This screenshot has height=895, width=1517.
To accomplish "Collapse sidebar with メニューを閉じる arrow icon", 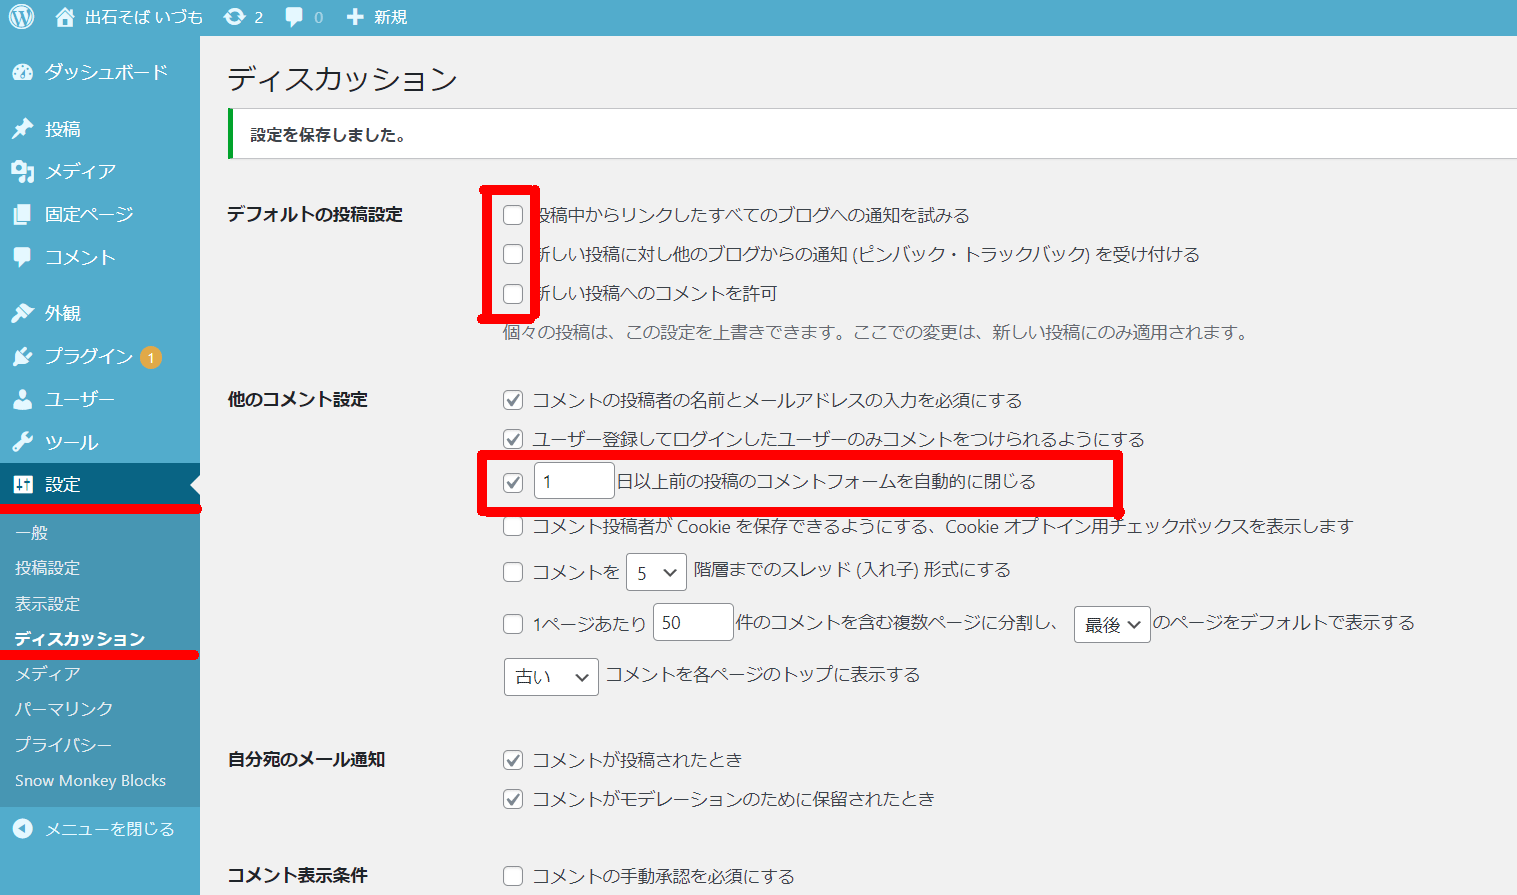I will click(x=22, y=829).
